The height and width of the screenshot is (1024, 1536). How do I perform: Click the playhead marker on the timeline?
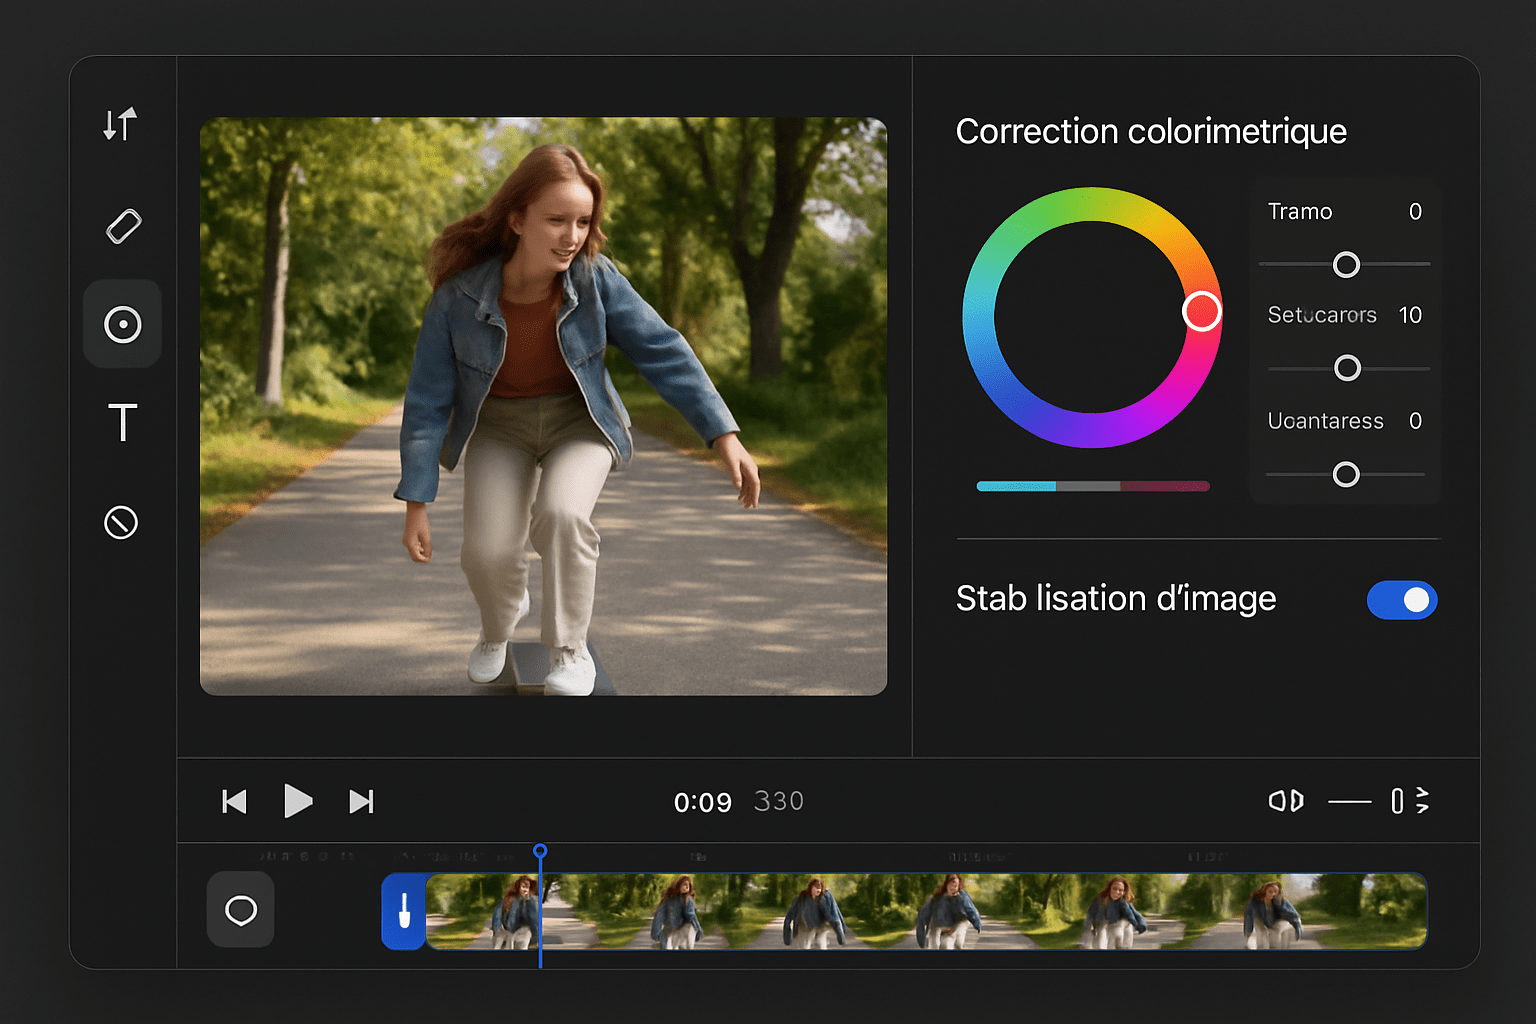click(540, 850)
